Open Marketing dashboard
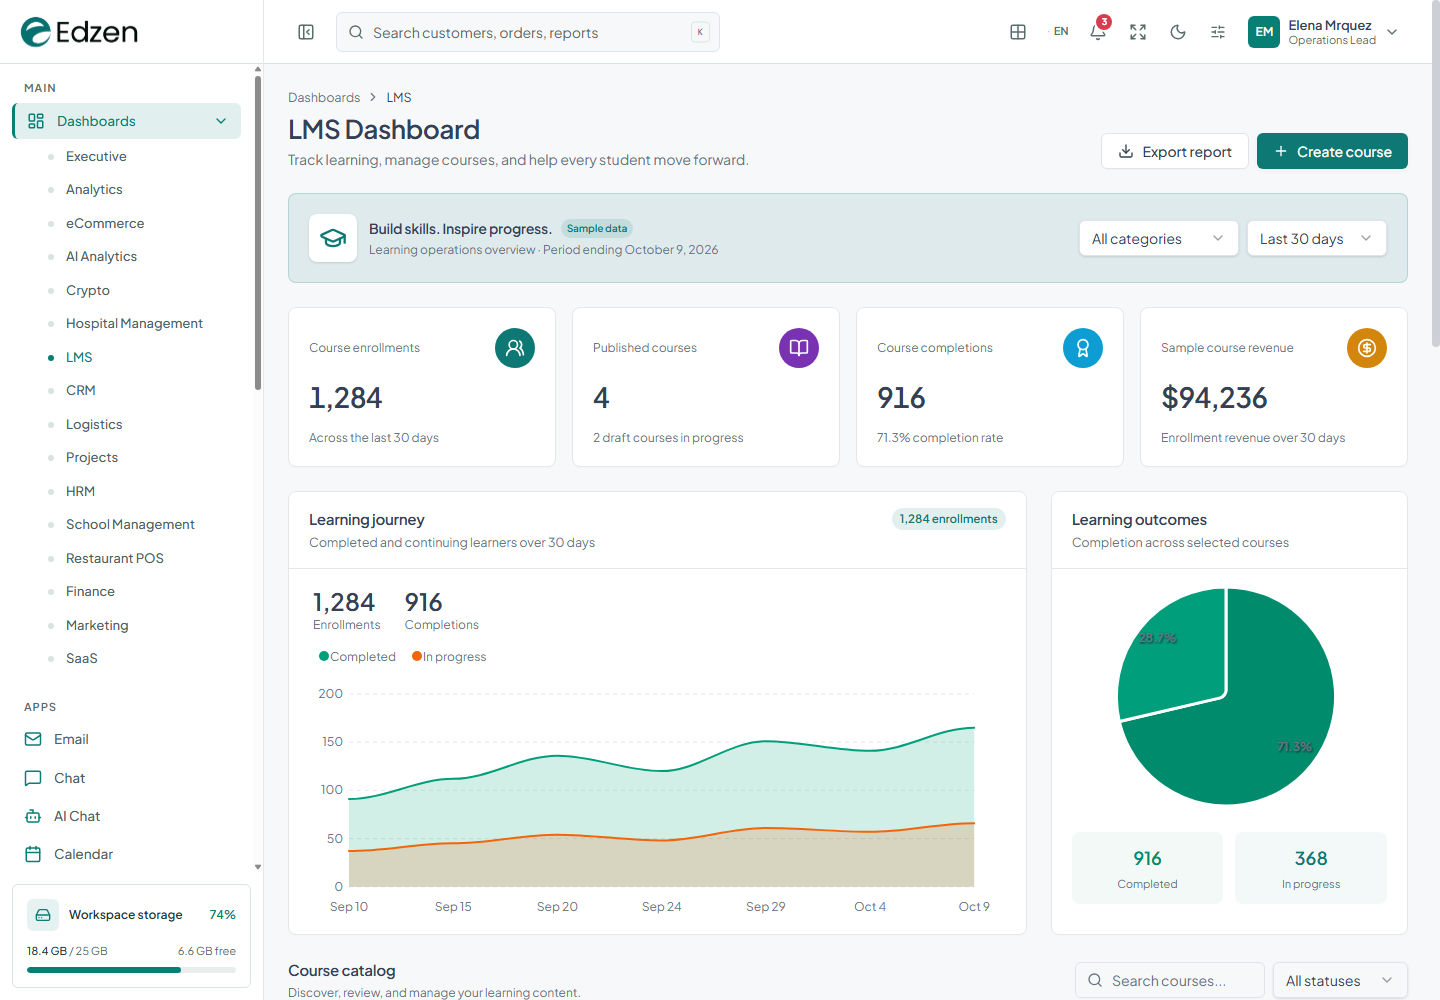Screen dimensions: 1440x1000 (x=97, y=625)
